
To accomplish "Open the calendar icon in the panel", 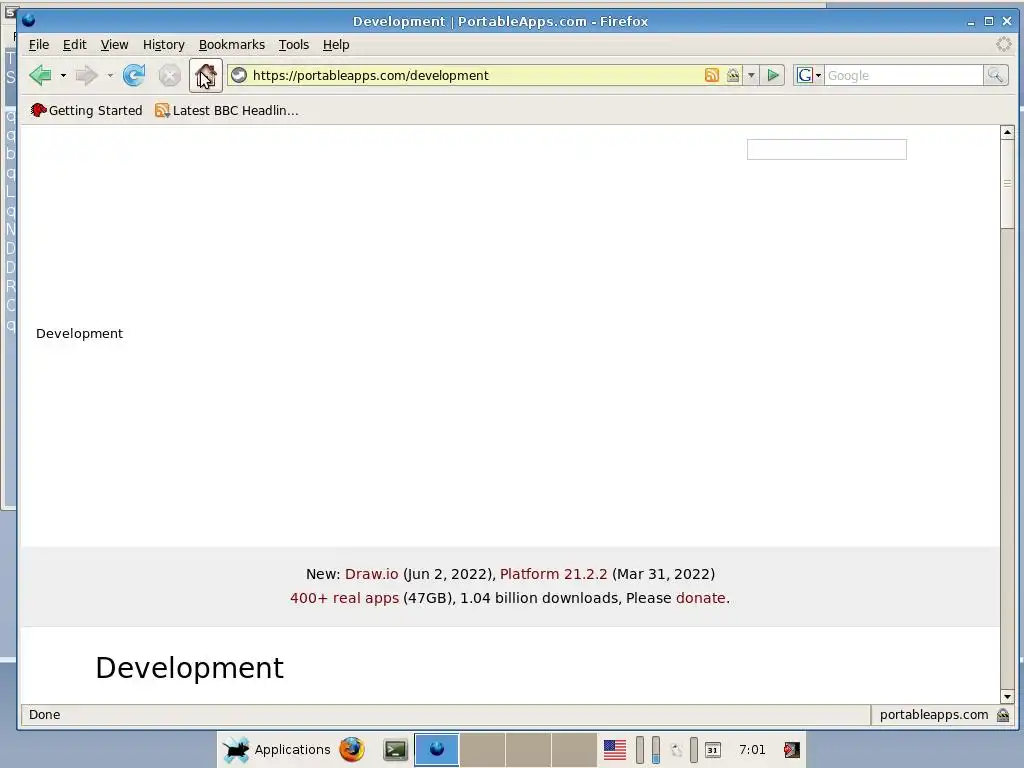I will point(712,750).
